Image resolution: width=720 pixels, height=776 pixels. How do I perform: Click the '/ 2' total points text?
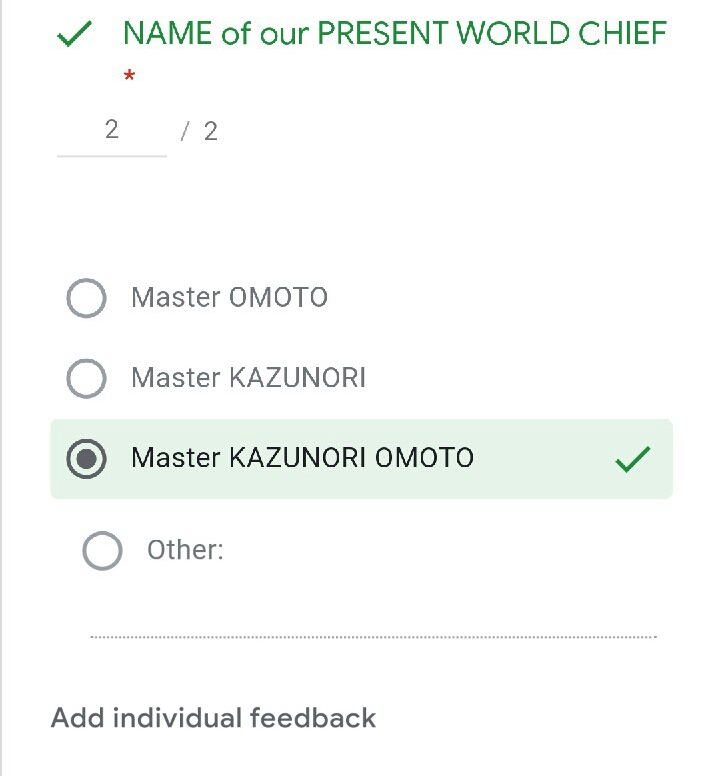click(x=200, y=131)
